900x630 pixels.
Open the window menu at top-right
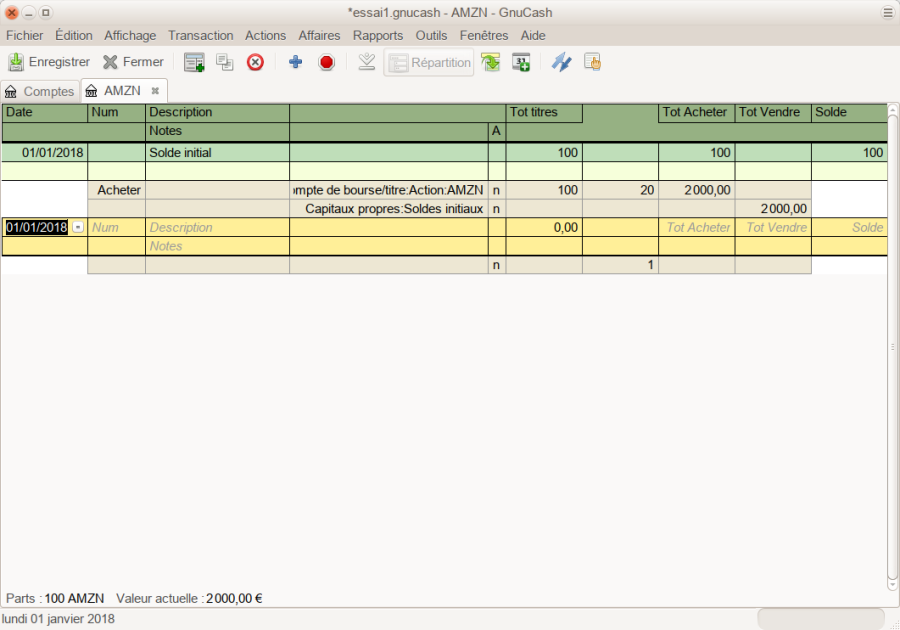pos(887,13)
